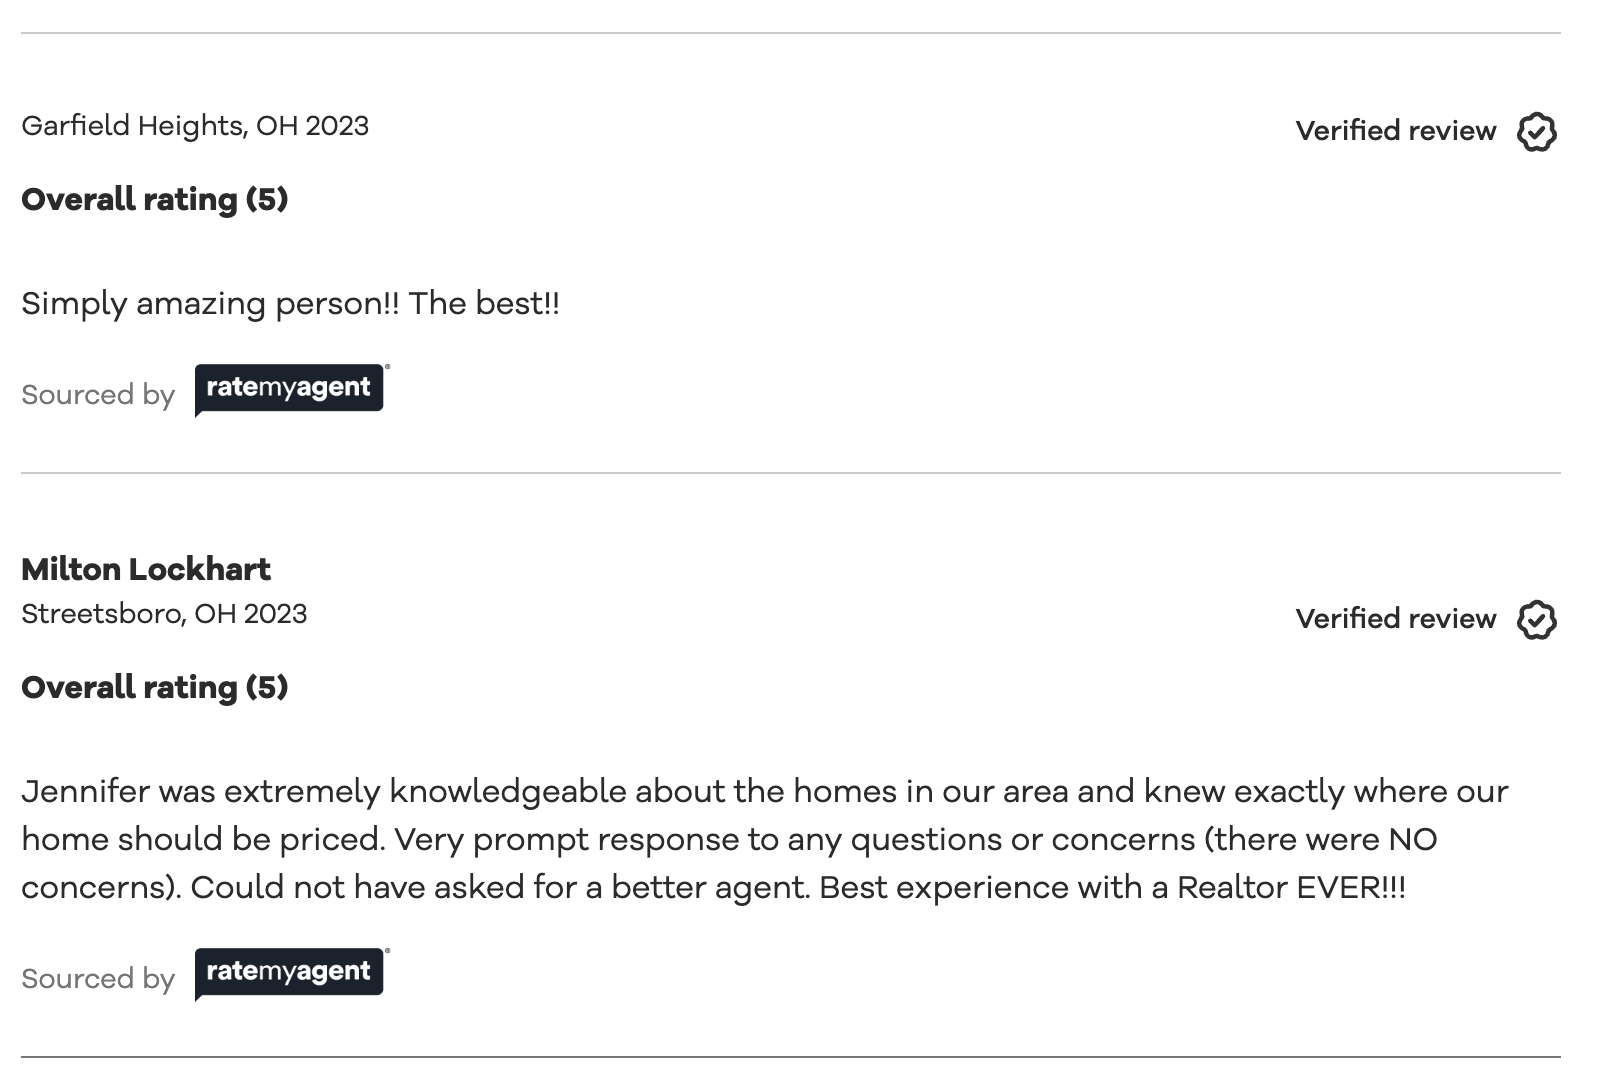Screen dimensions: 1624x1076
Task: Click the divider line between the two reviews
Action: click(x=790, y=473)
